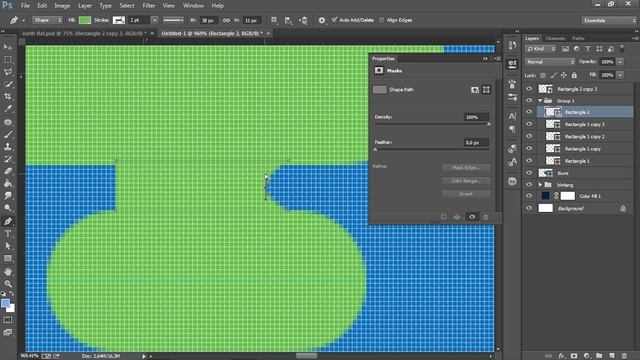Image resolution: width=640 pixels, height=360 pixels.
Task: Delete mask using Properties trash icon
Action: [486, 217]
